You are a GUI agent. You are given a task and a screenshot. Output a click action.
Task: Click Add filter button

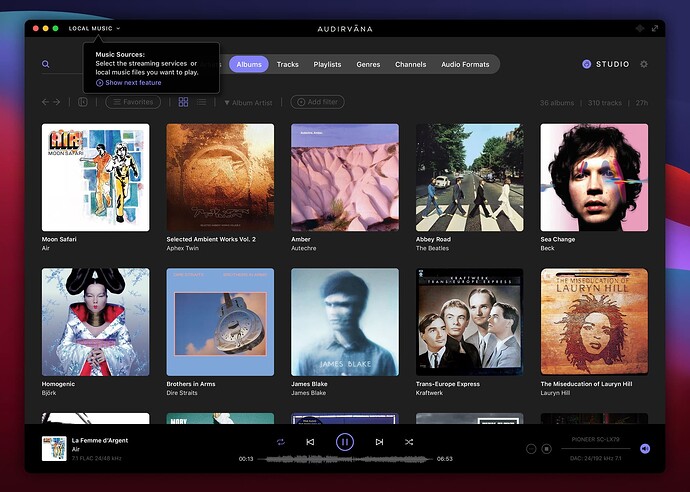pos(317,102)
